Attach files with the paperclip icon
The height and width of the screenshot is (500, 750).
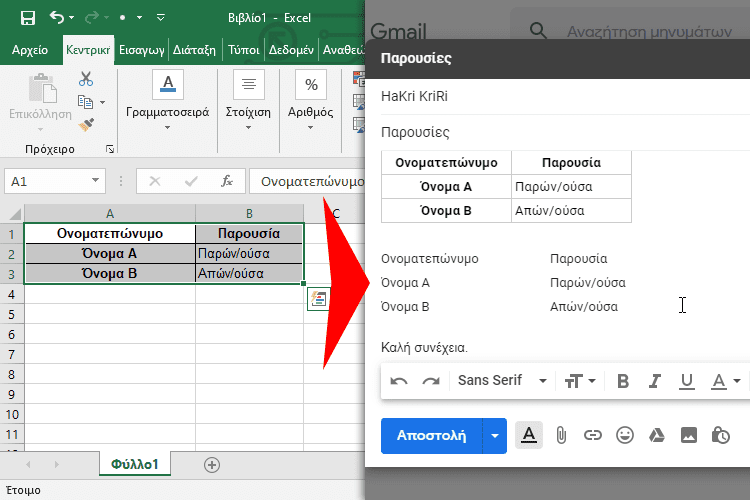(x=561, y=435)
